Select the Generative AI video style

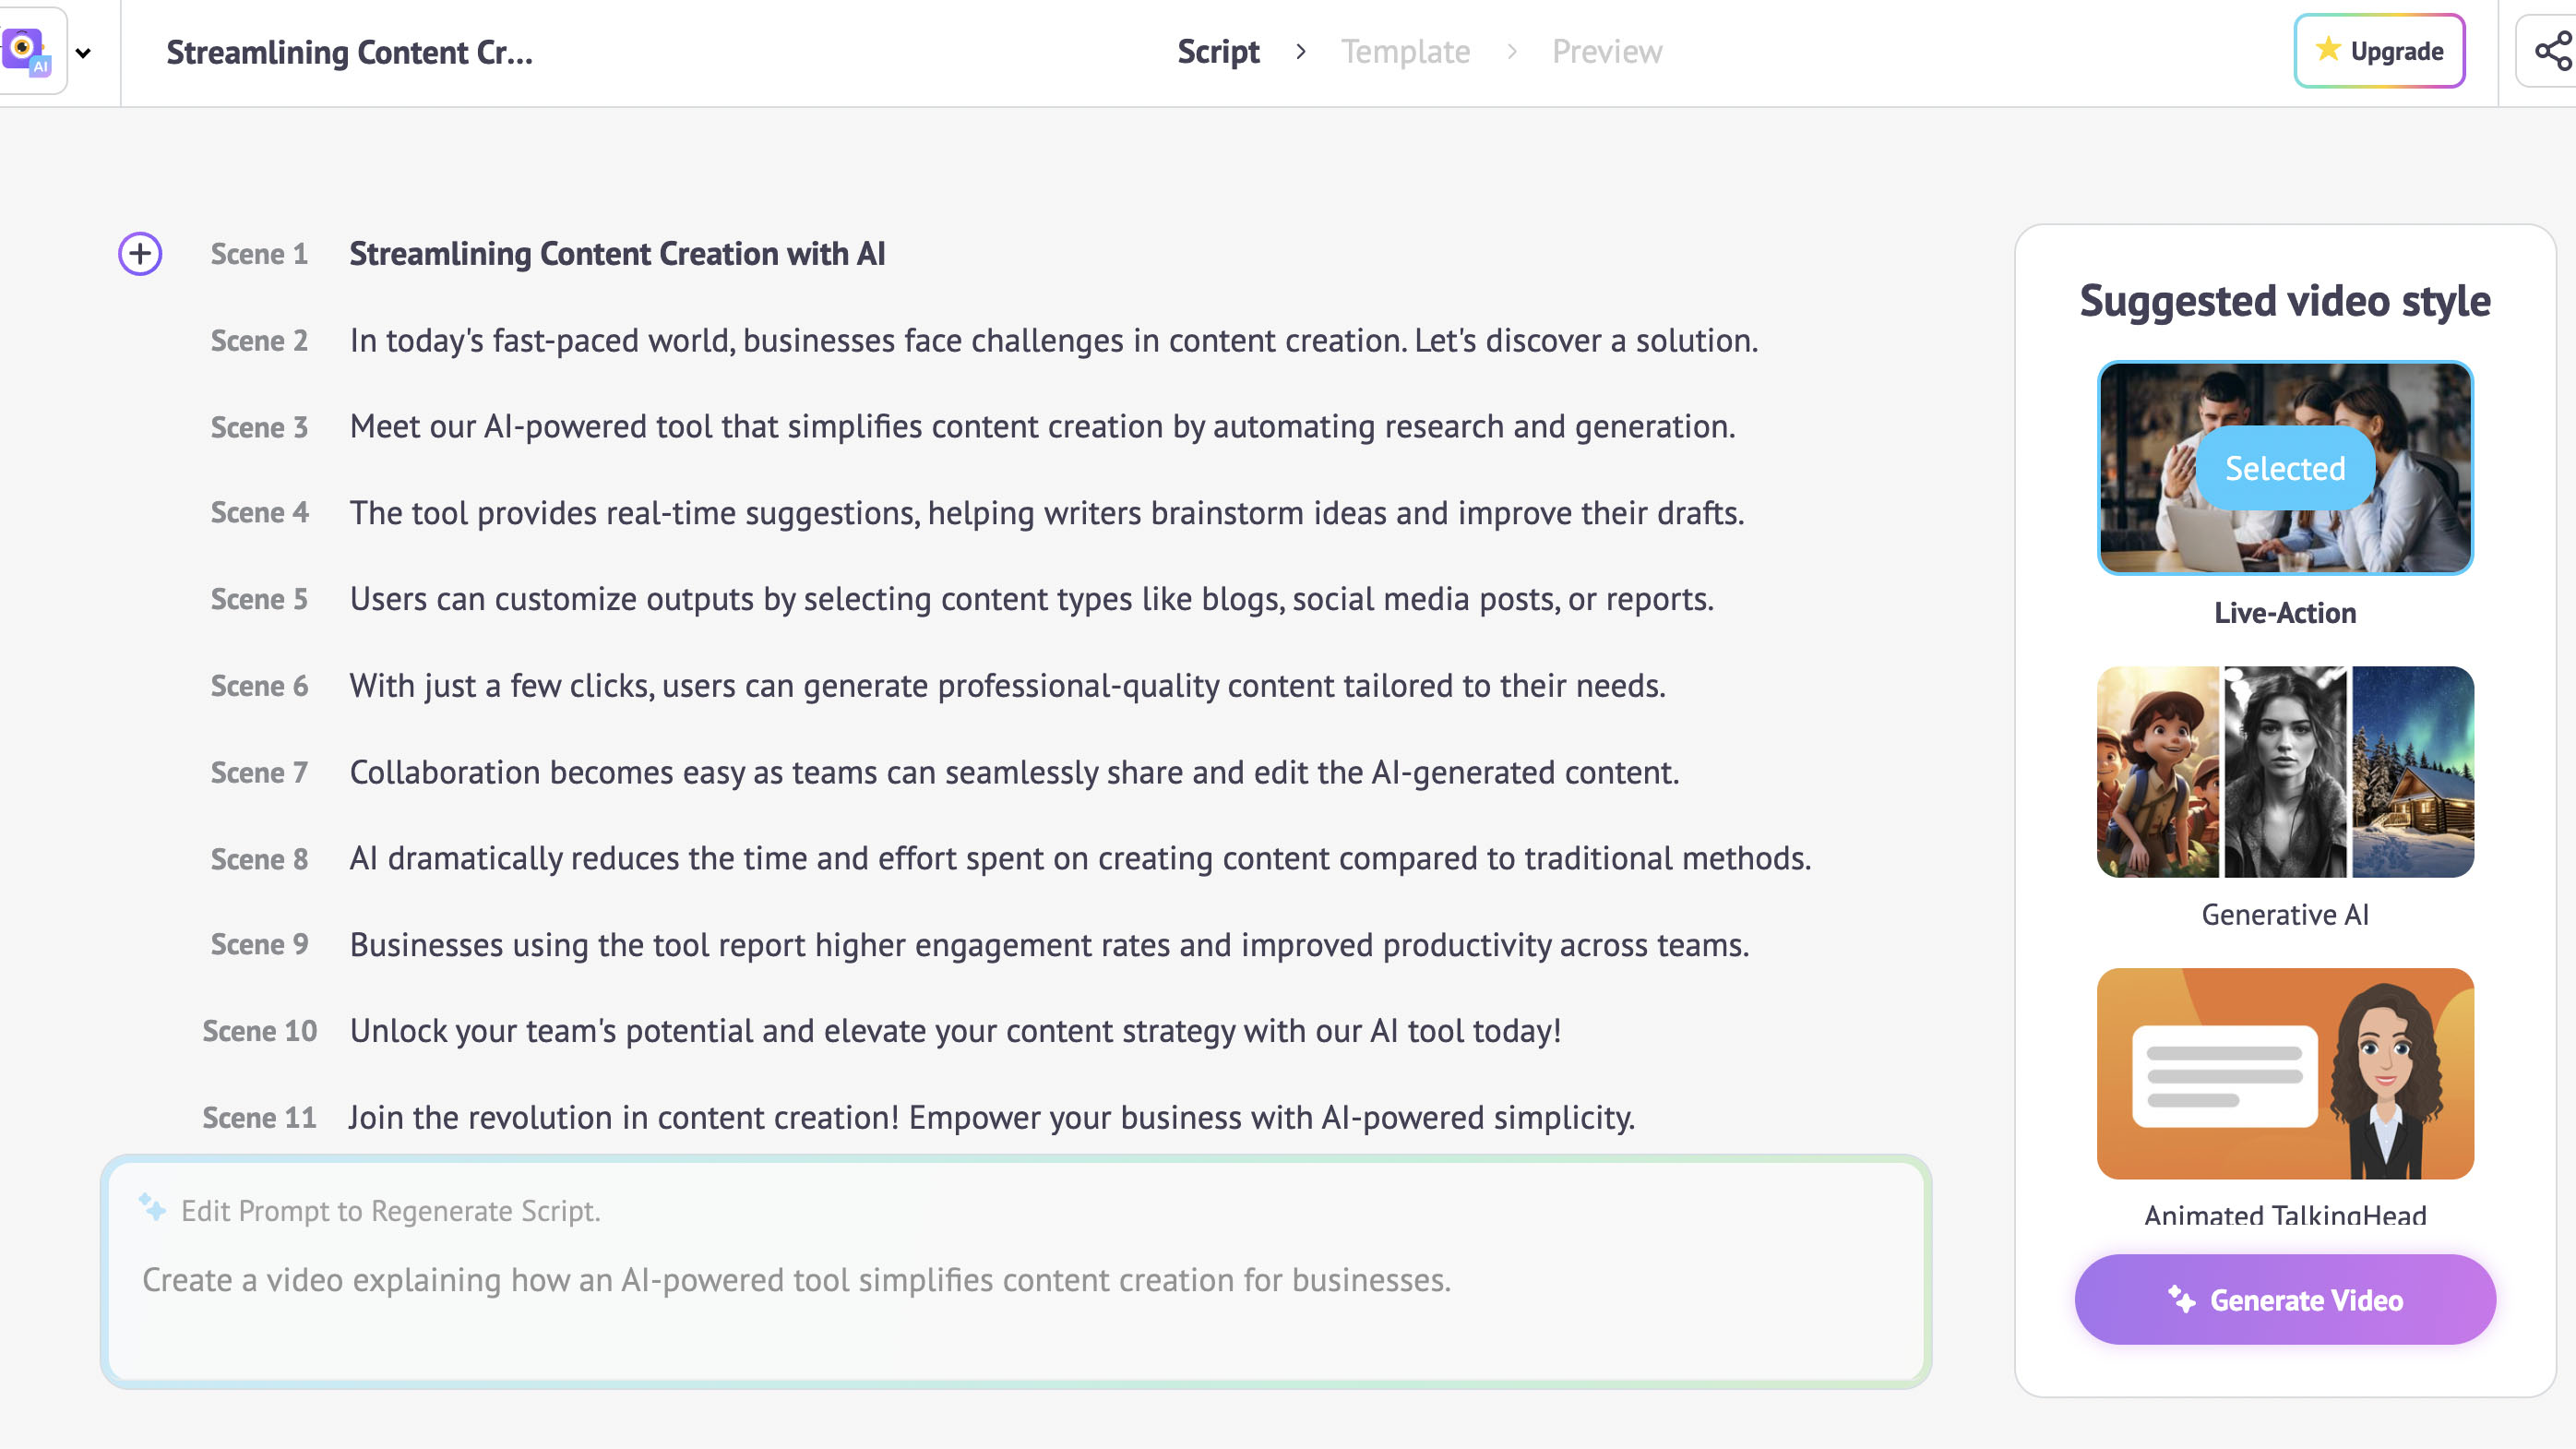(x=2285, y=772)
